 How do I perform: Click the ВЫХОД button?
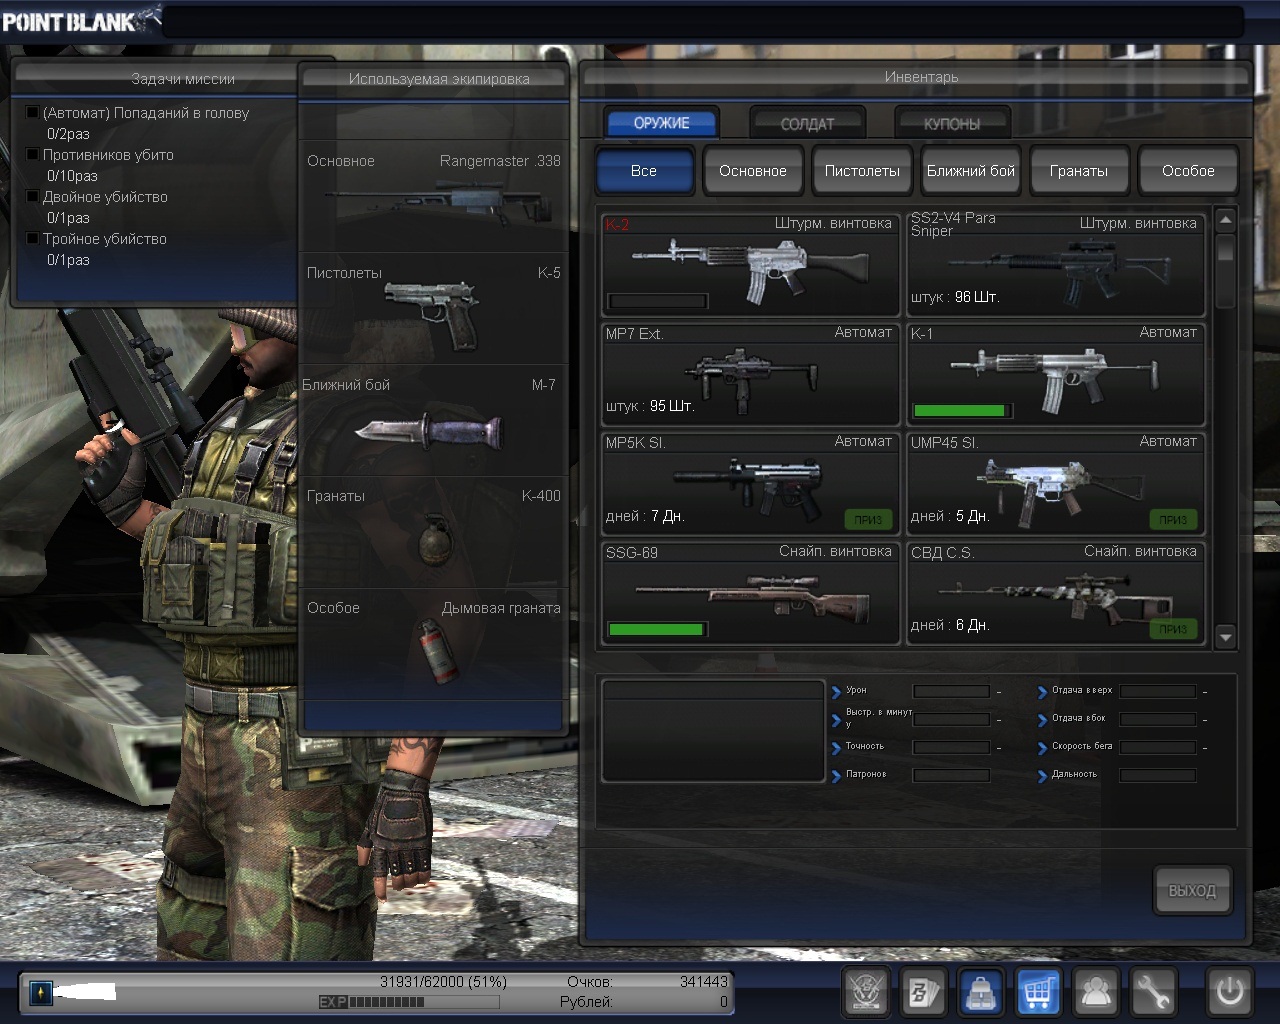tap(1192, 890)
